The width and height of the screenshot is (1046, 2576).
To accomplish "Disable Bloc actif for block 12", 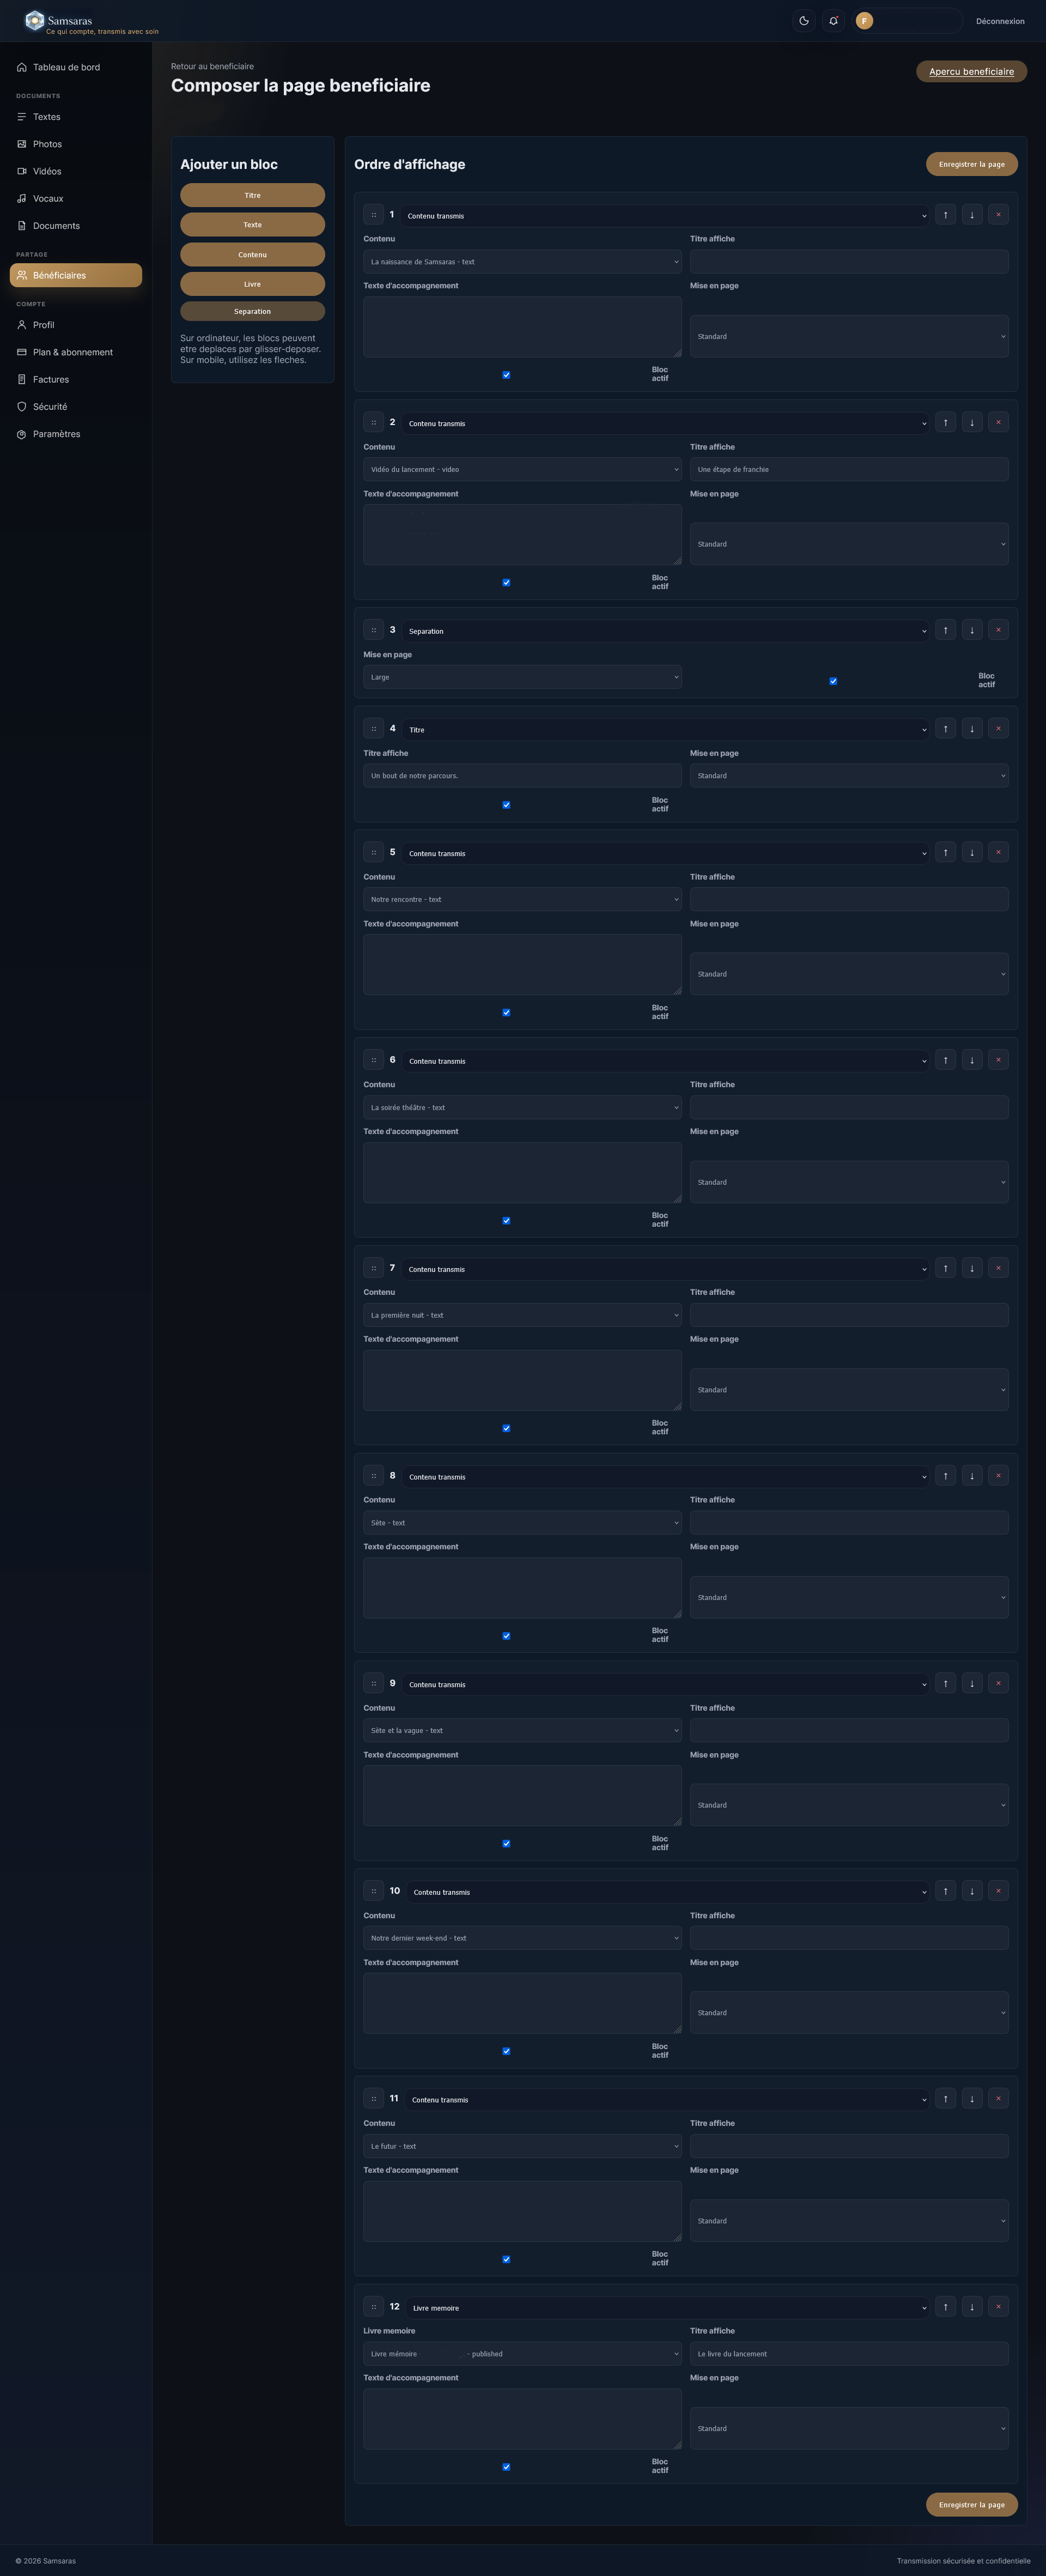I will pyautogui.click(x=506, y=2467).
